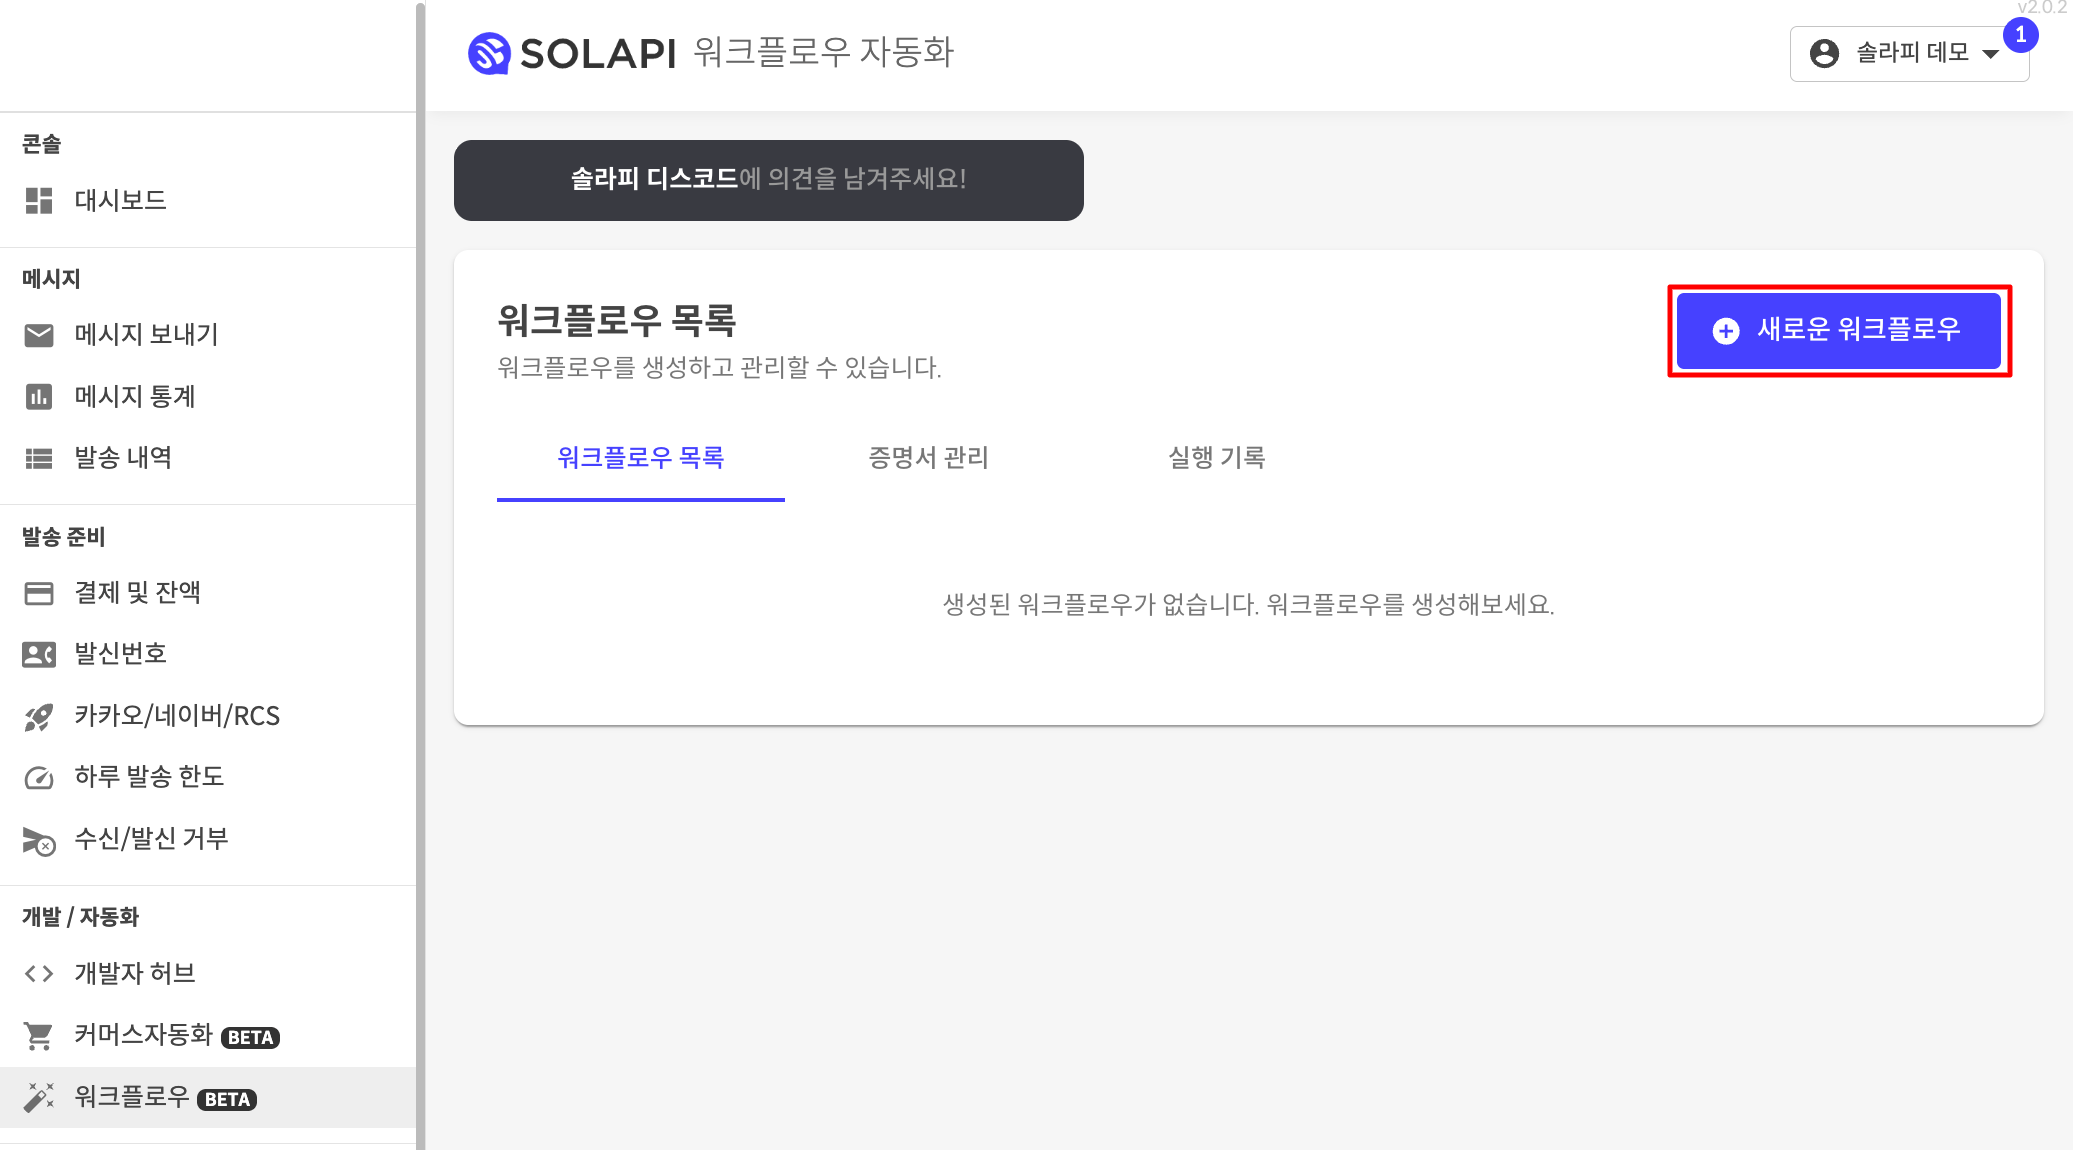The image size is (2073, 1150).
Task: Switch to the 실행 기록 tab
Action: tap(1216, 458)
